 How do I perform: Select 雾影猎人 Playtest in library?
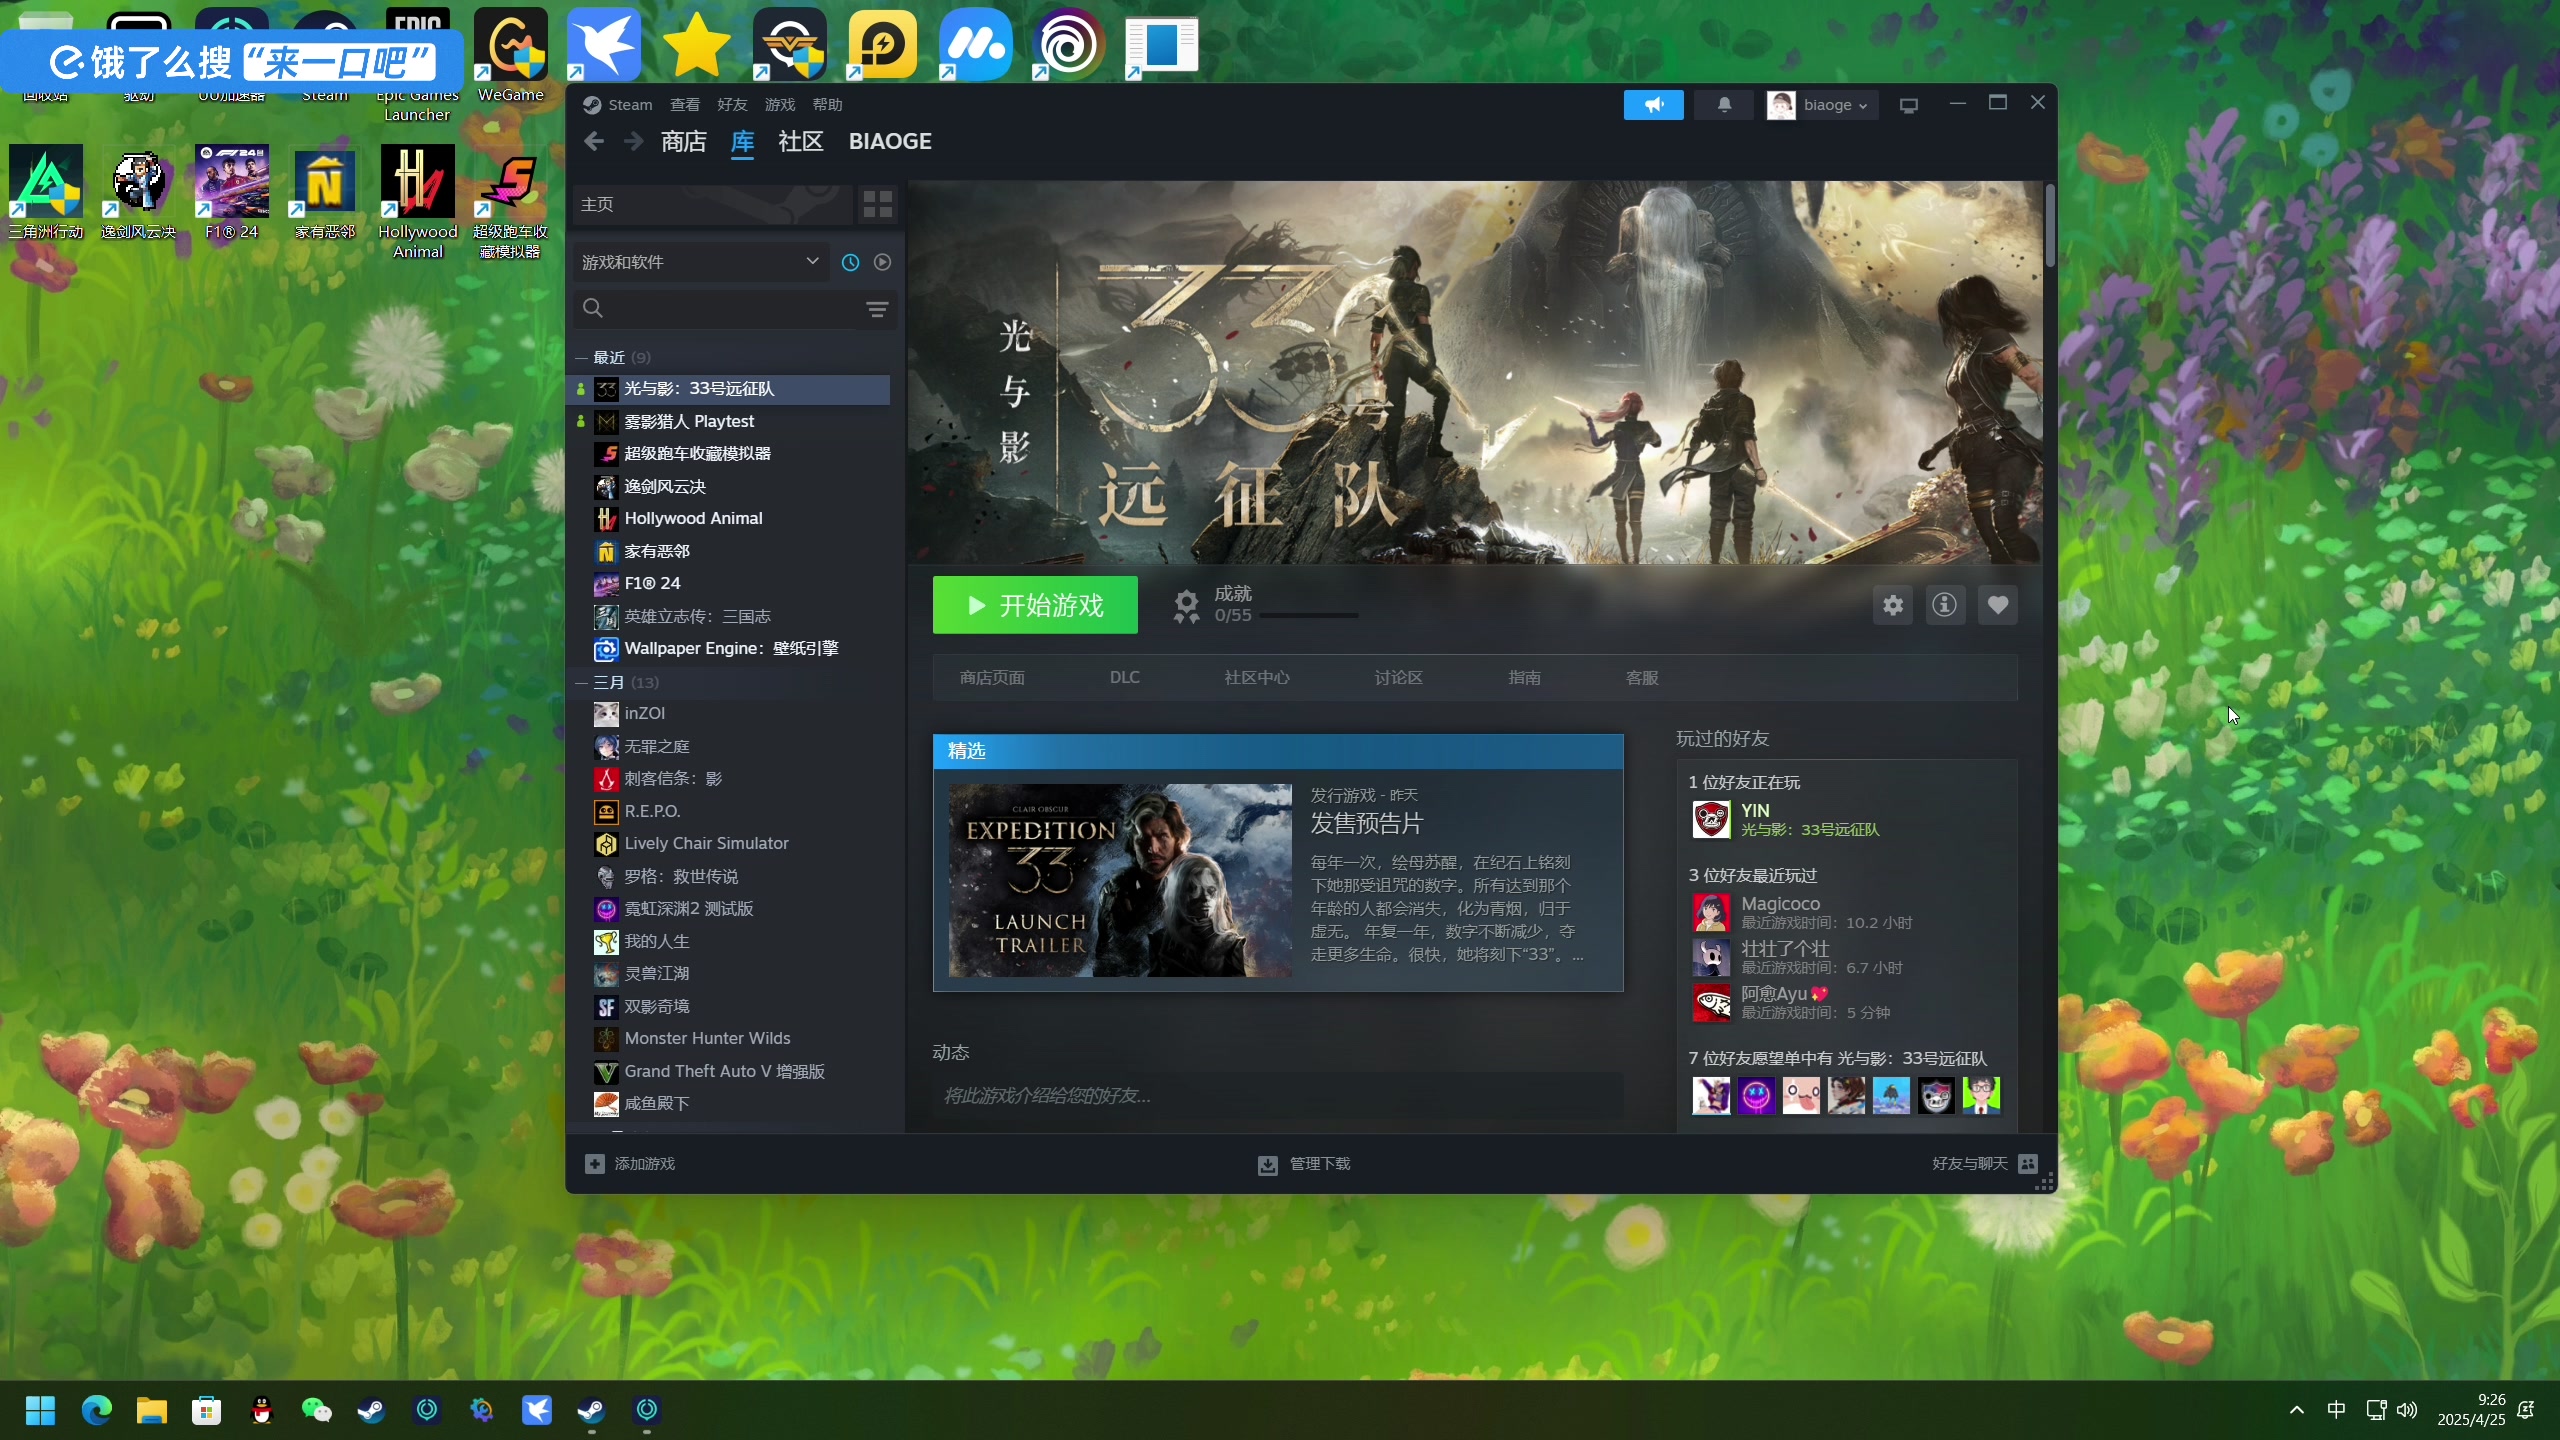(730, 422)
